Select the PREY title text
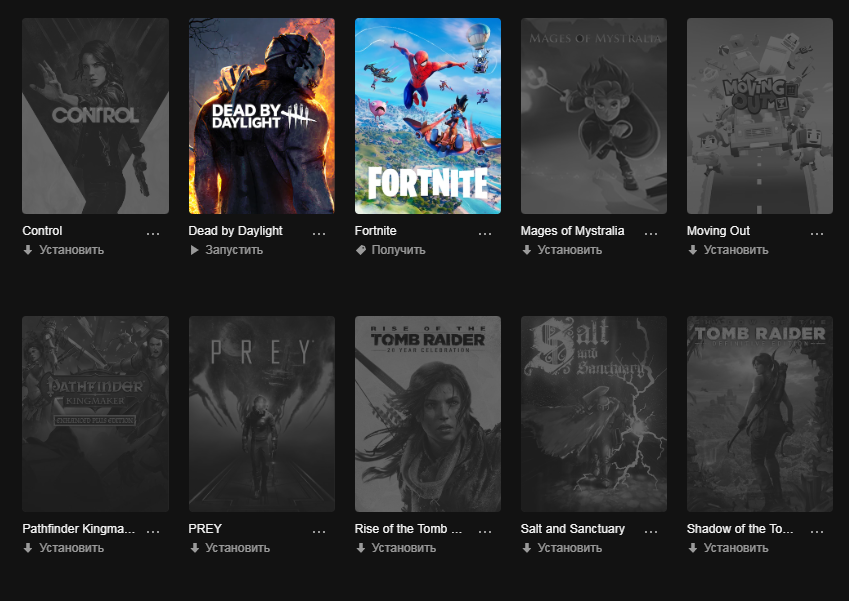 pos(205,529)
